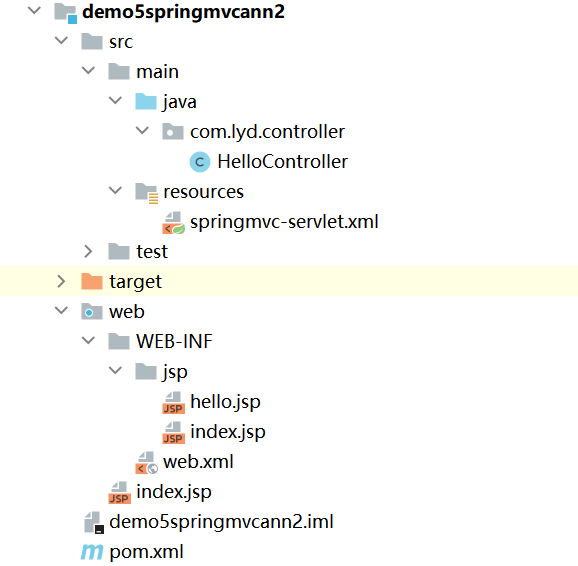Click the test folder icon
This screenshot has height=566, width=578.
pyautogui.click(x=119, y=251)
